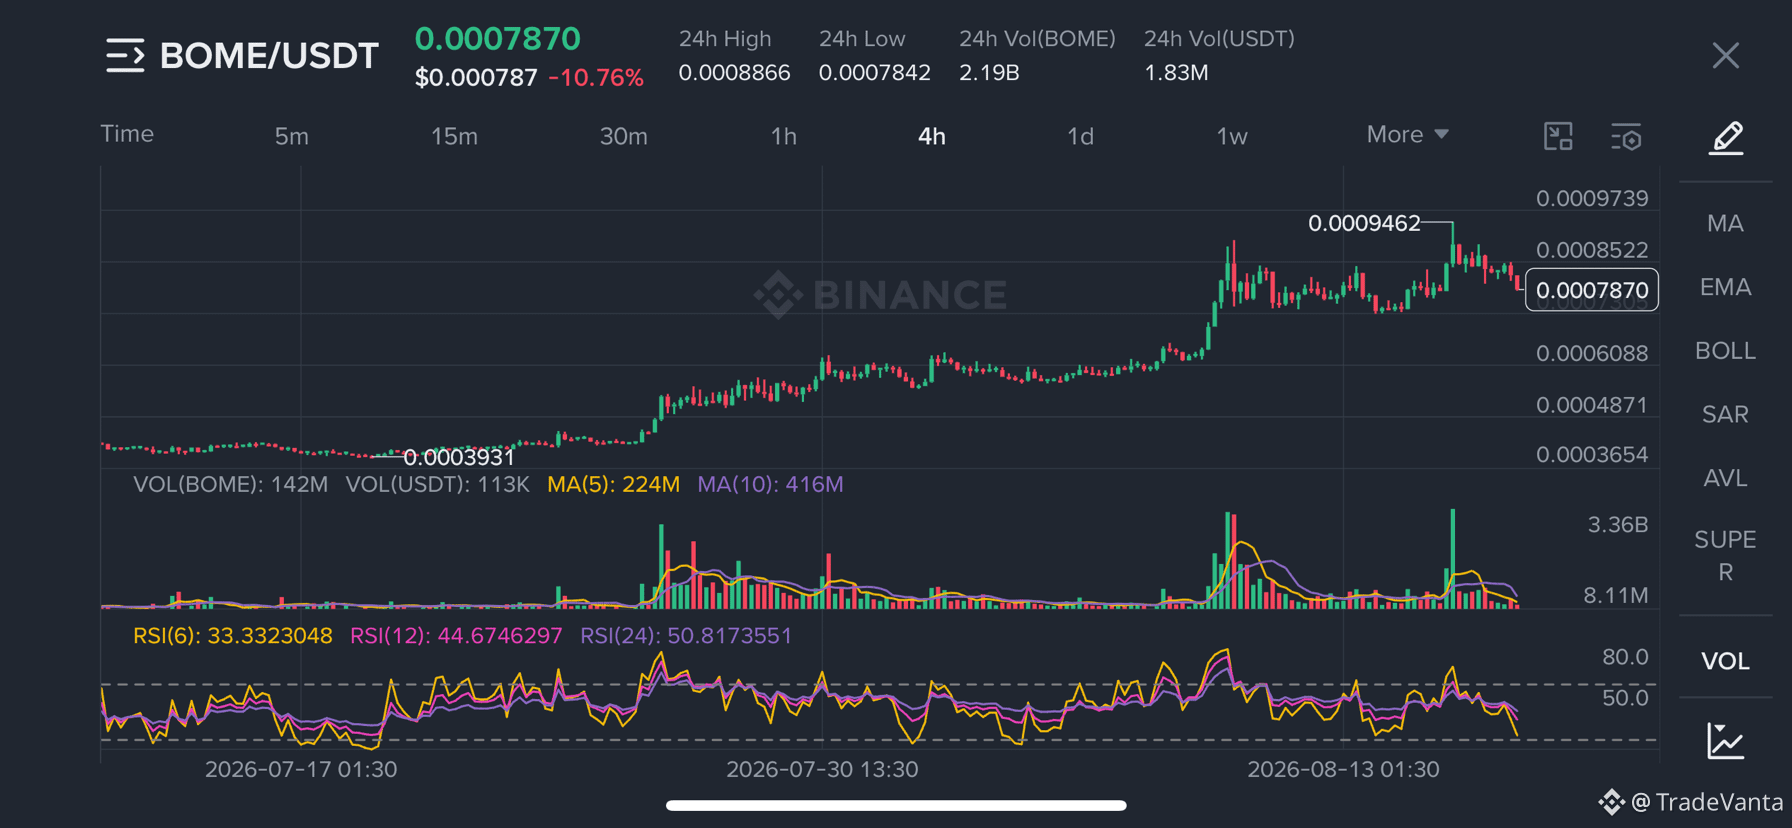Close the BOME/USDT chart view
This screenshot has height=828, width=1792.
[1725, 56]
